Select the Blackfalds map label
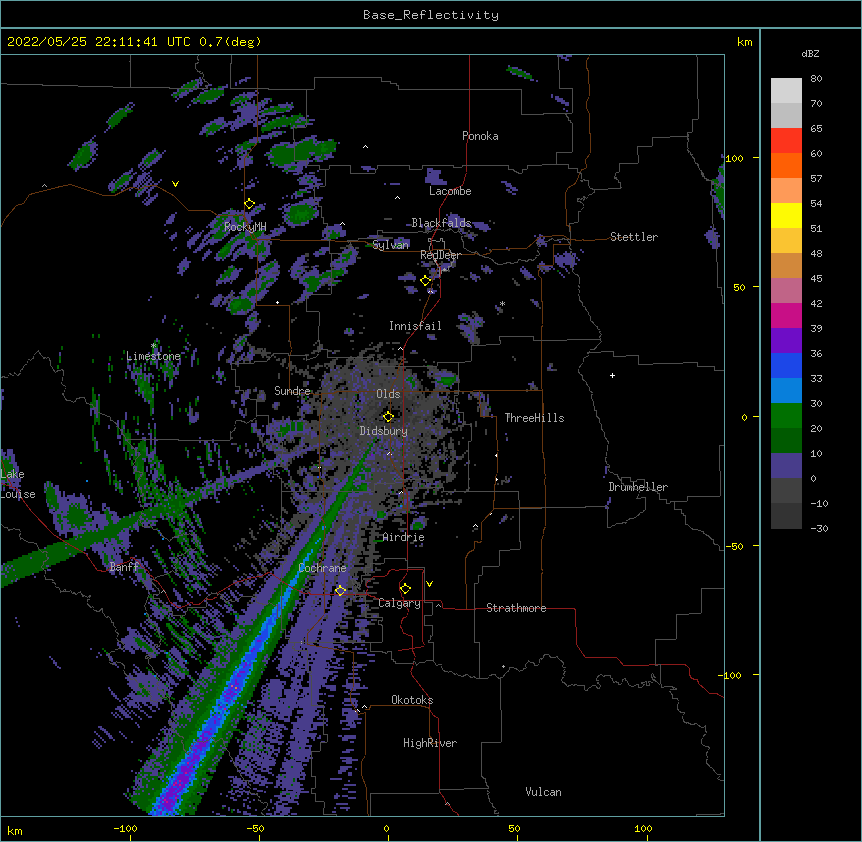This screenshot has height=842, width=862. pos(441,223)
